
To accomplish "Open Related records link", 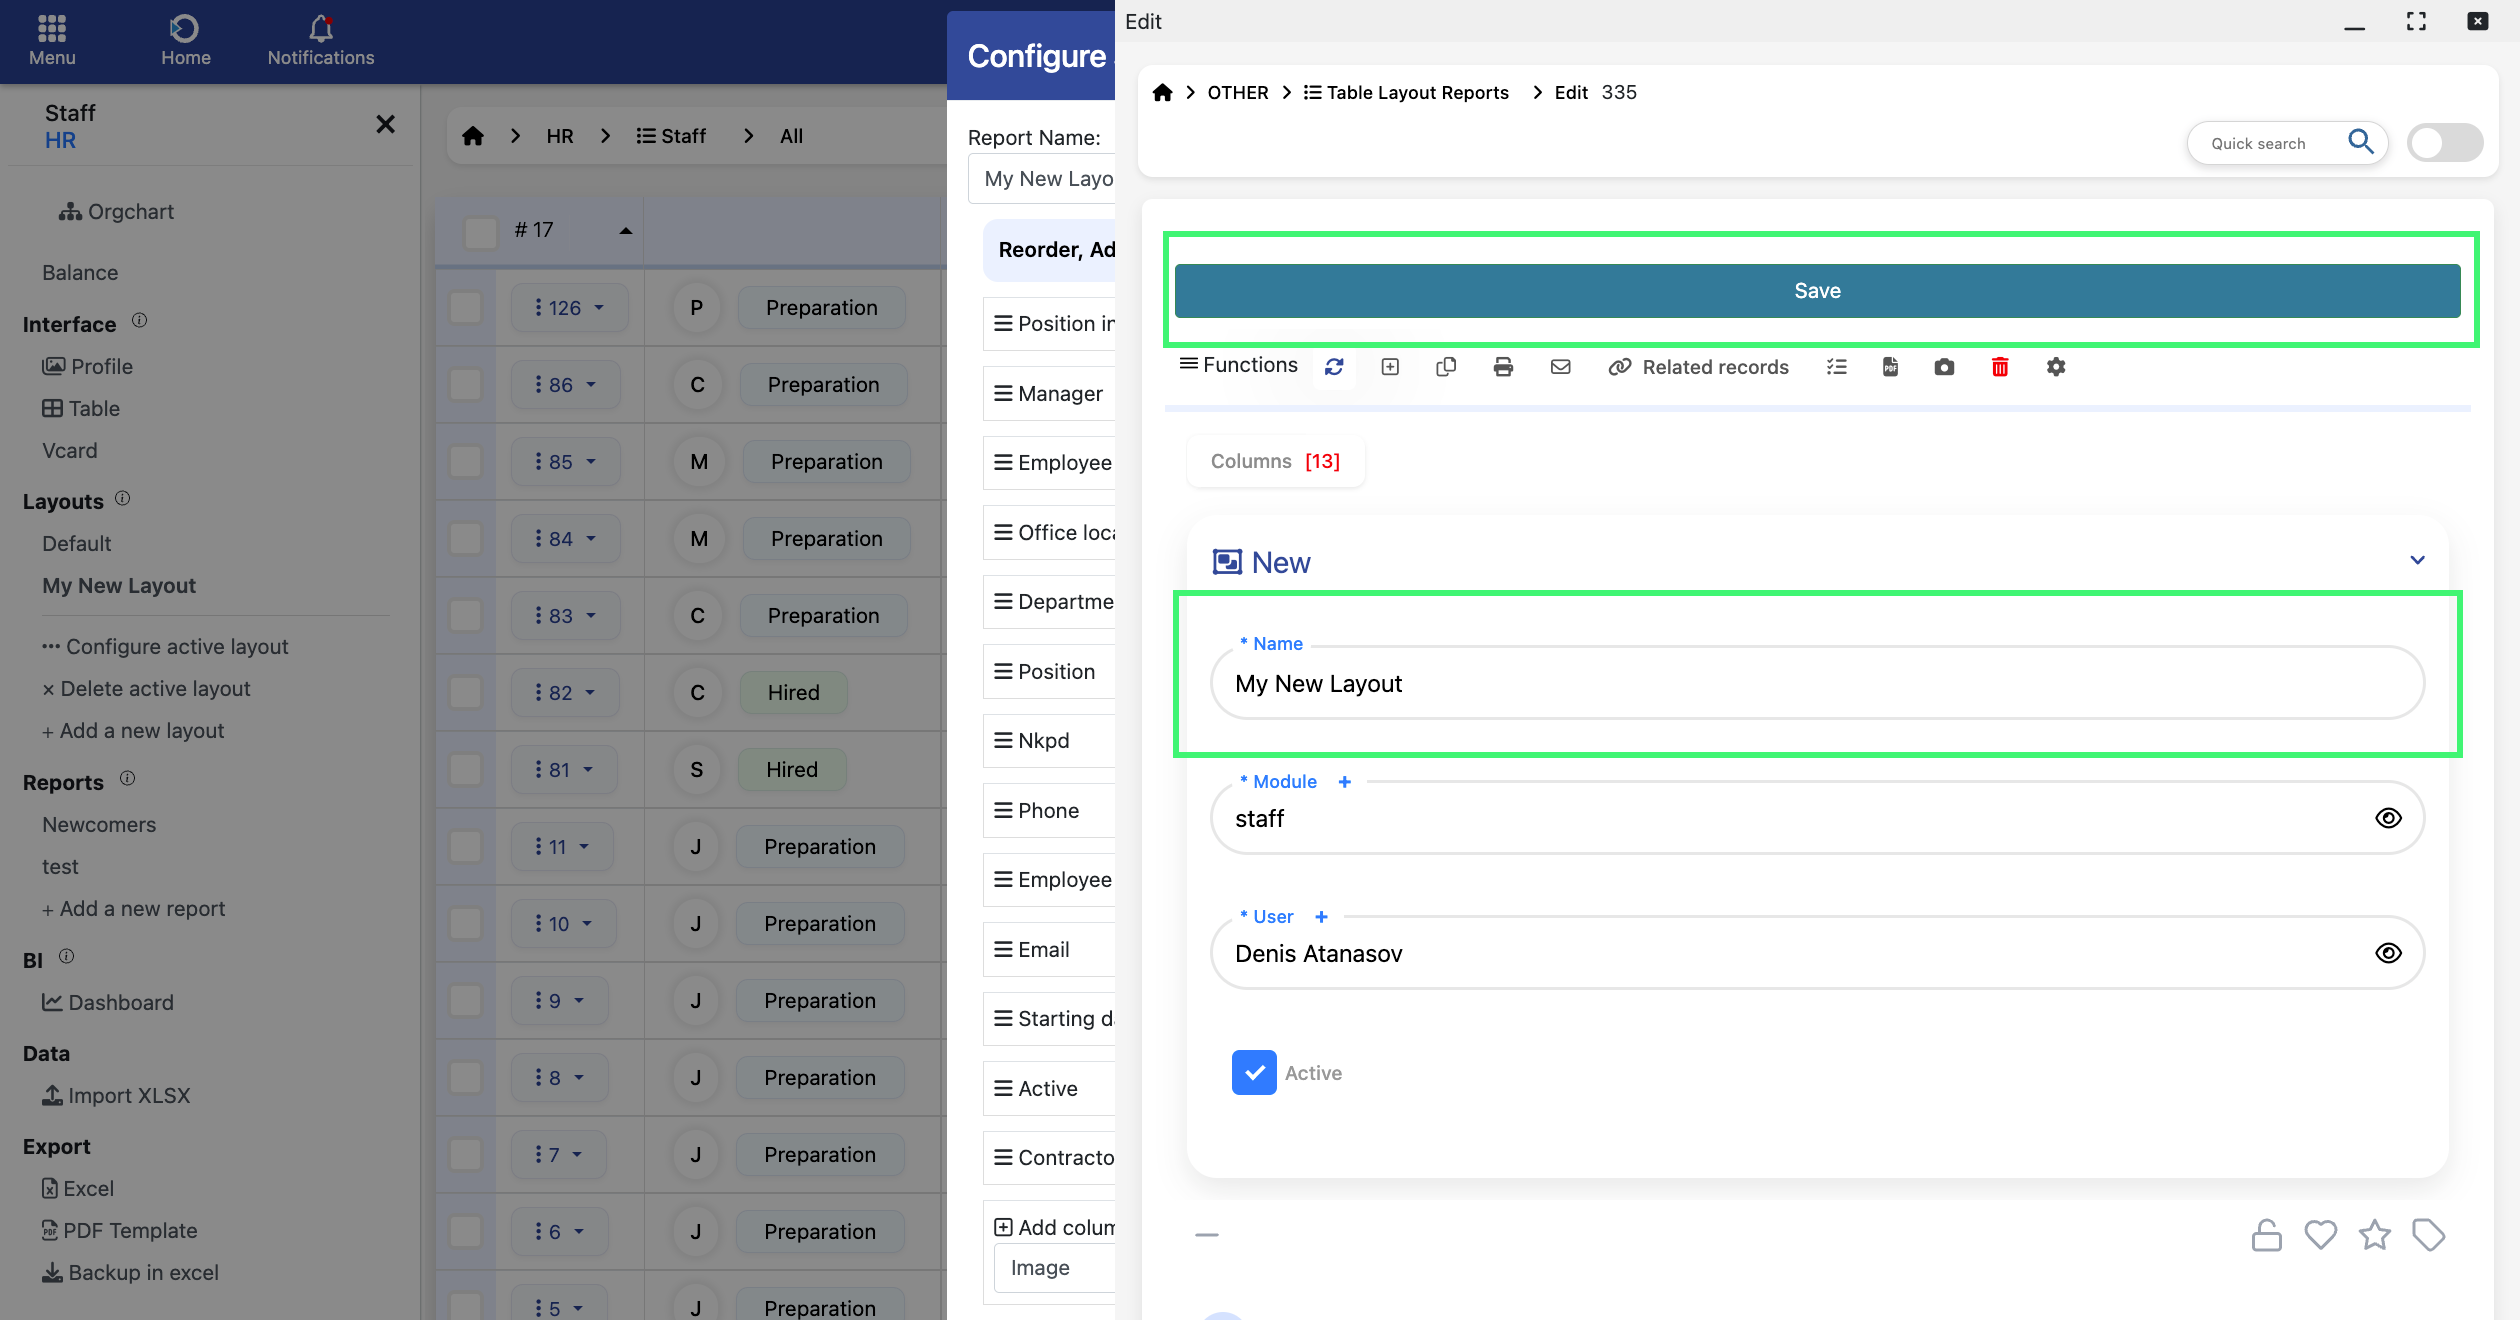I will click(x=1698, y=367).
